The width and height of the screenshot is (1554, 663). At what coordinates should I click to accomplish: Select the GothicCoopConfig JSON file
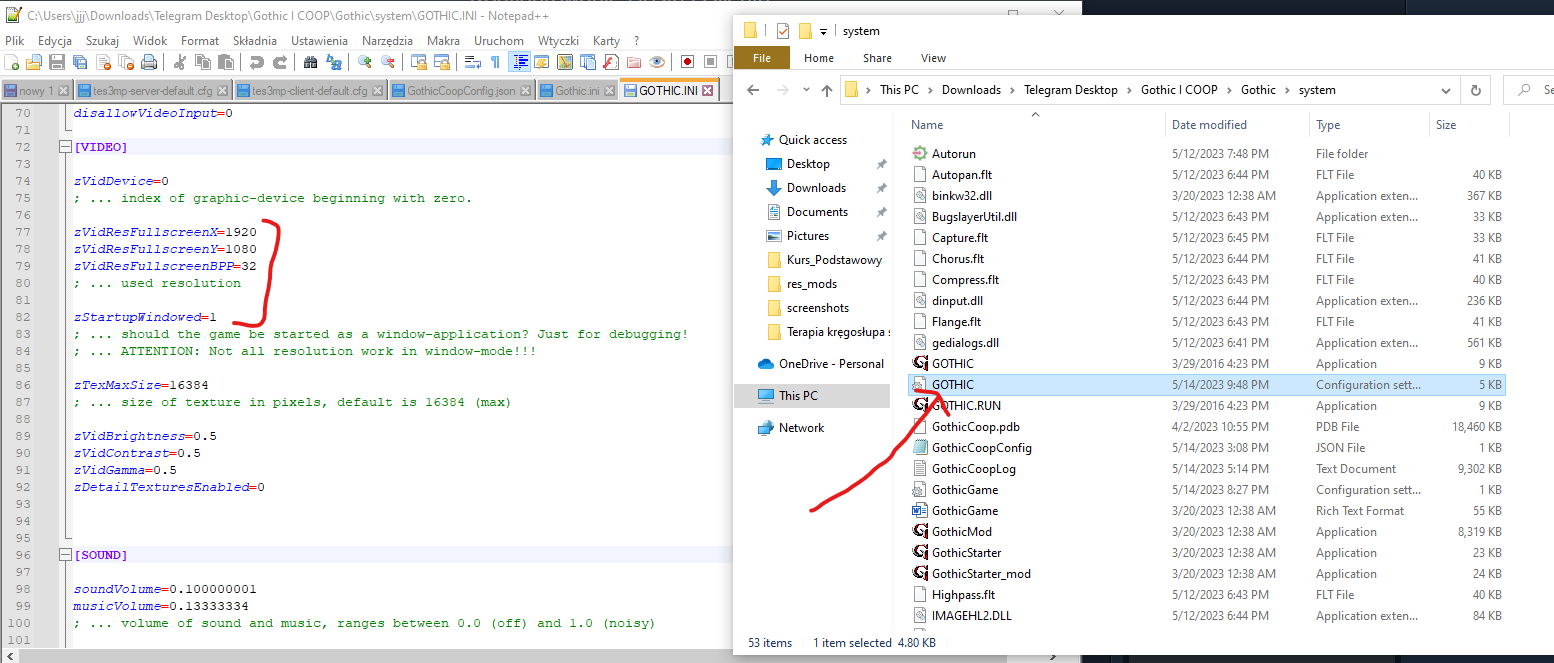click(x=1205, y=448)
